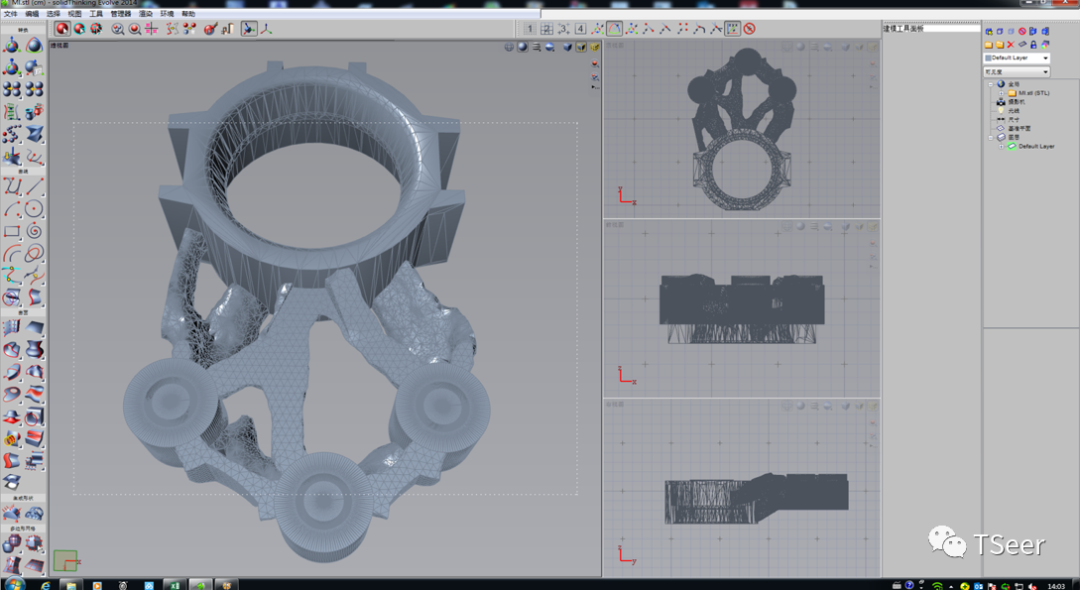Click viewport layout button 1
Viewport: 1080px width, 590px height.
tap(529, 28)
